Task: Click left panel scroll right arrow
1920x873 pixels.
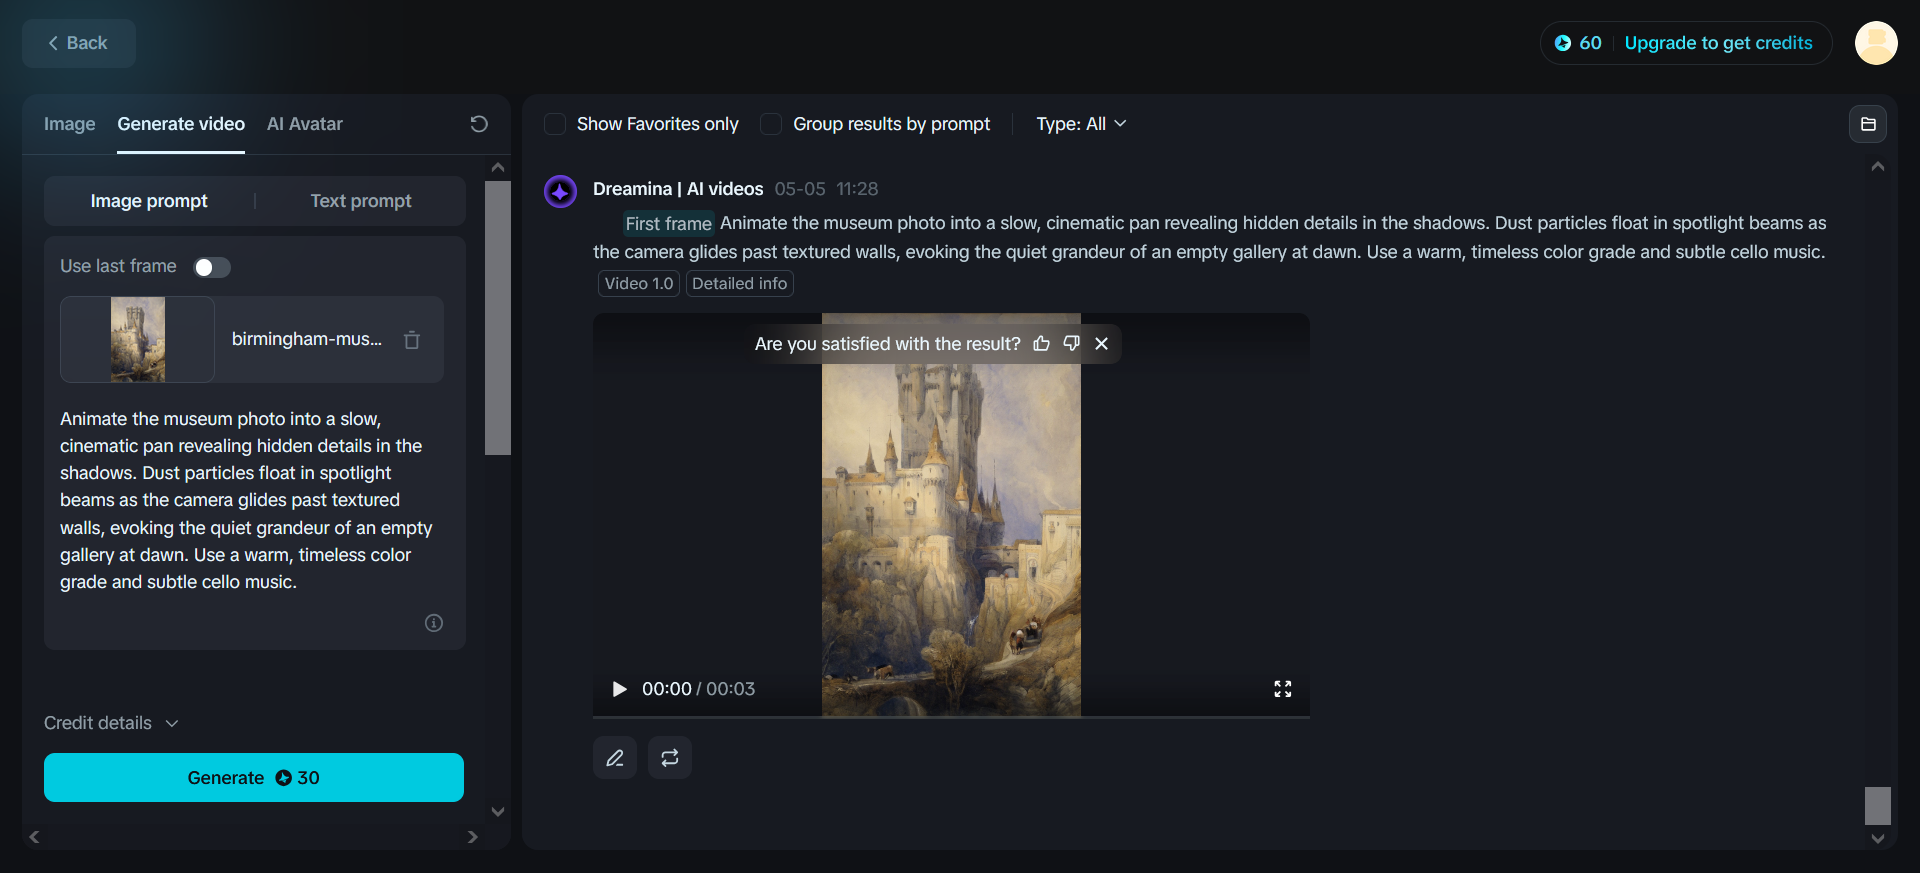Action: [x=473, y=837]
